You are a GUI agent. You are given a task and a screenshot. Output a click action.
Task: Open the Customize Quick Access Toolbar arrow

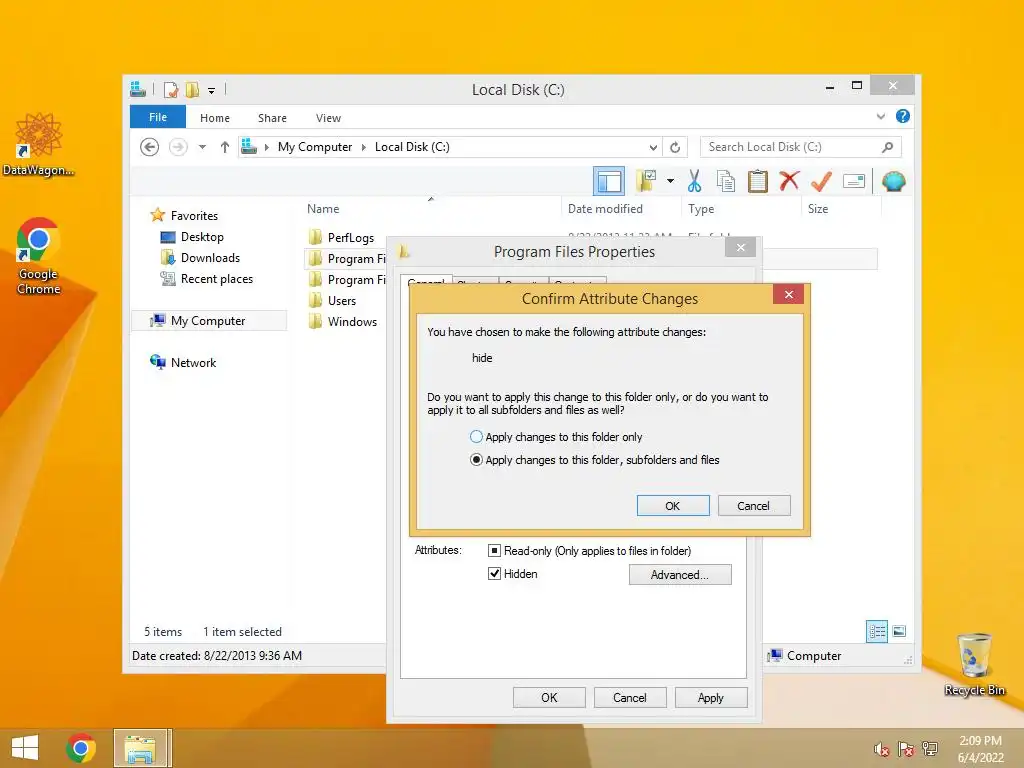[x=212, y=91]
